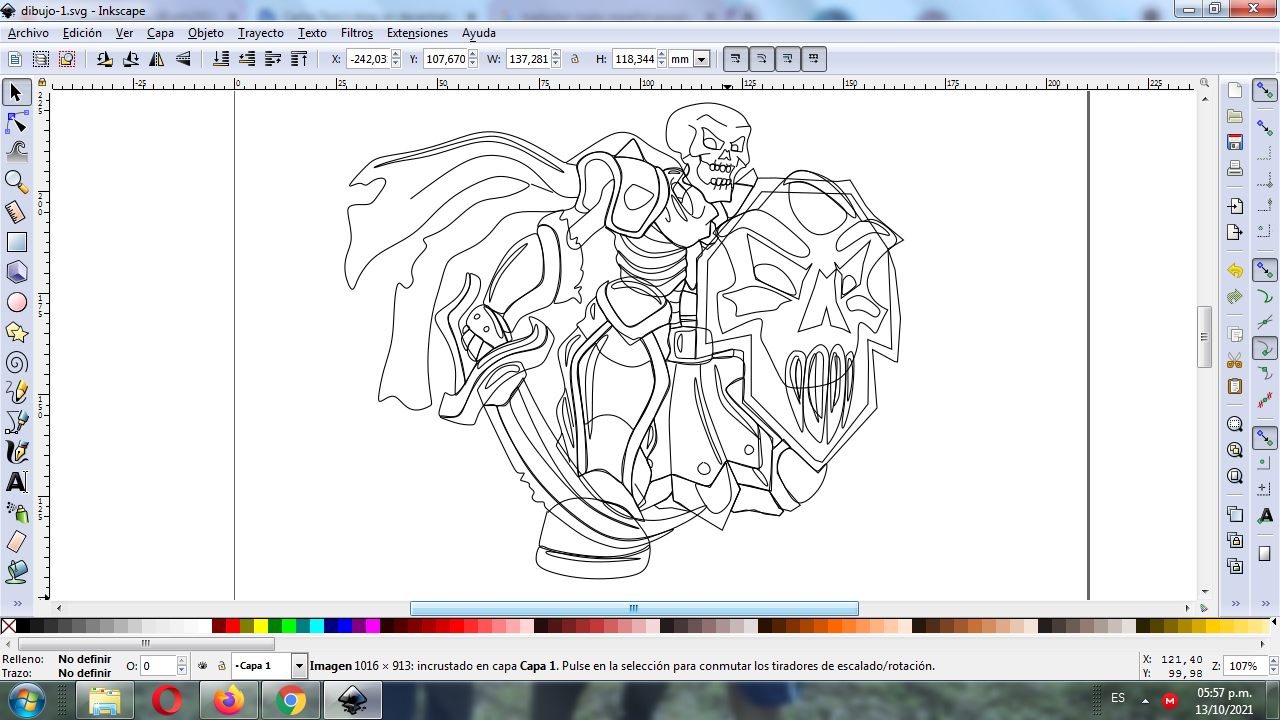Select the Star and polygon tool

coord(16,332)
